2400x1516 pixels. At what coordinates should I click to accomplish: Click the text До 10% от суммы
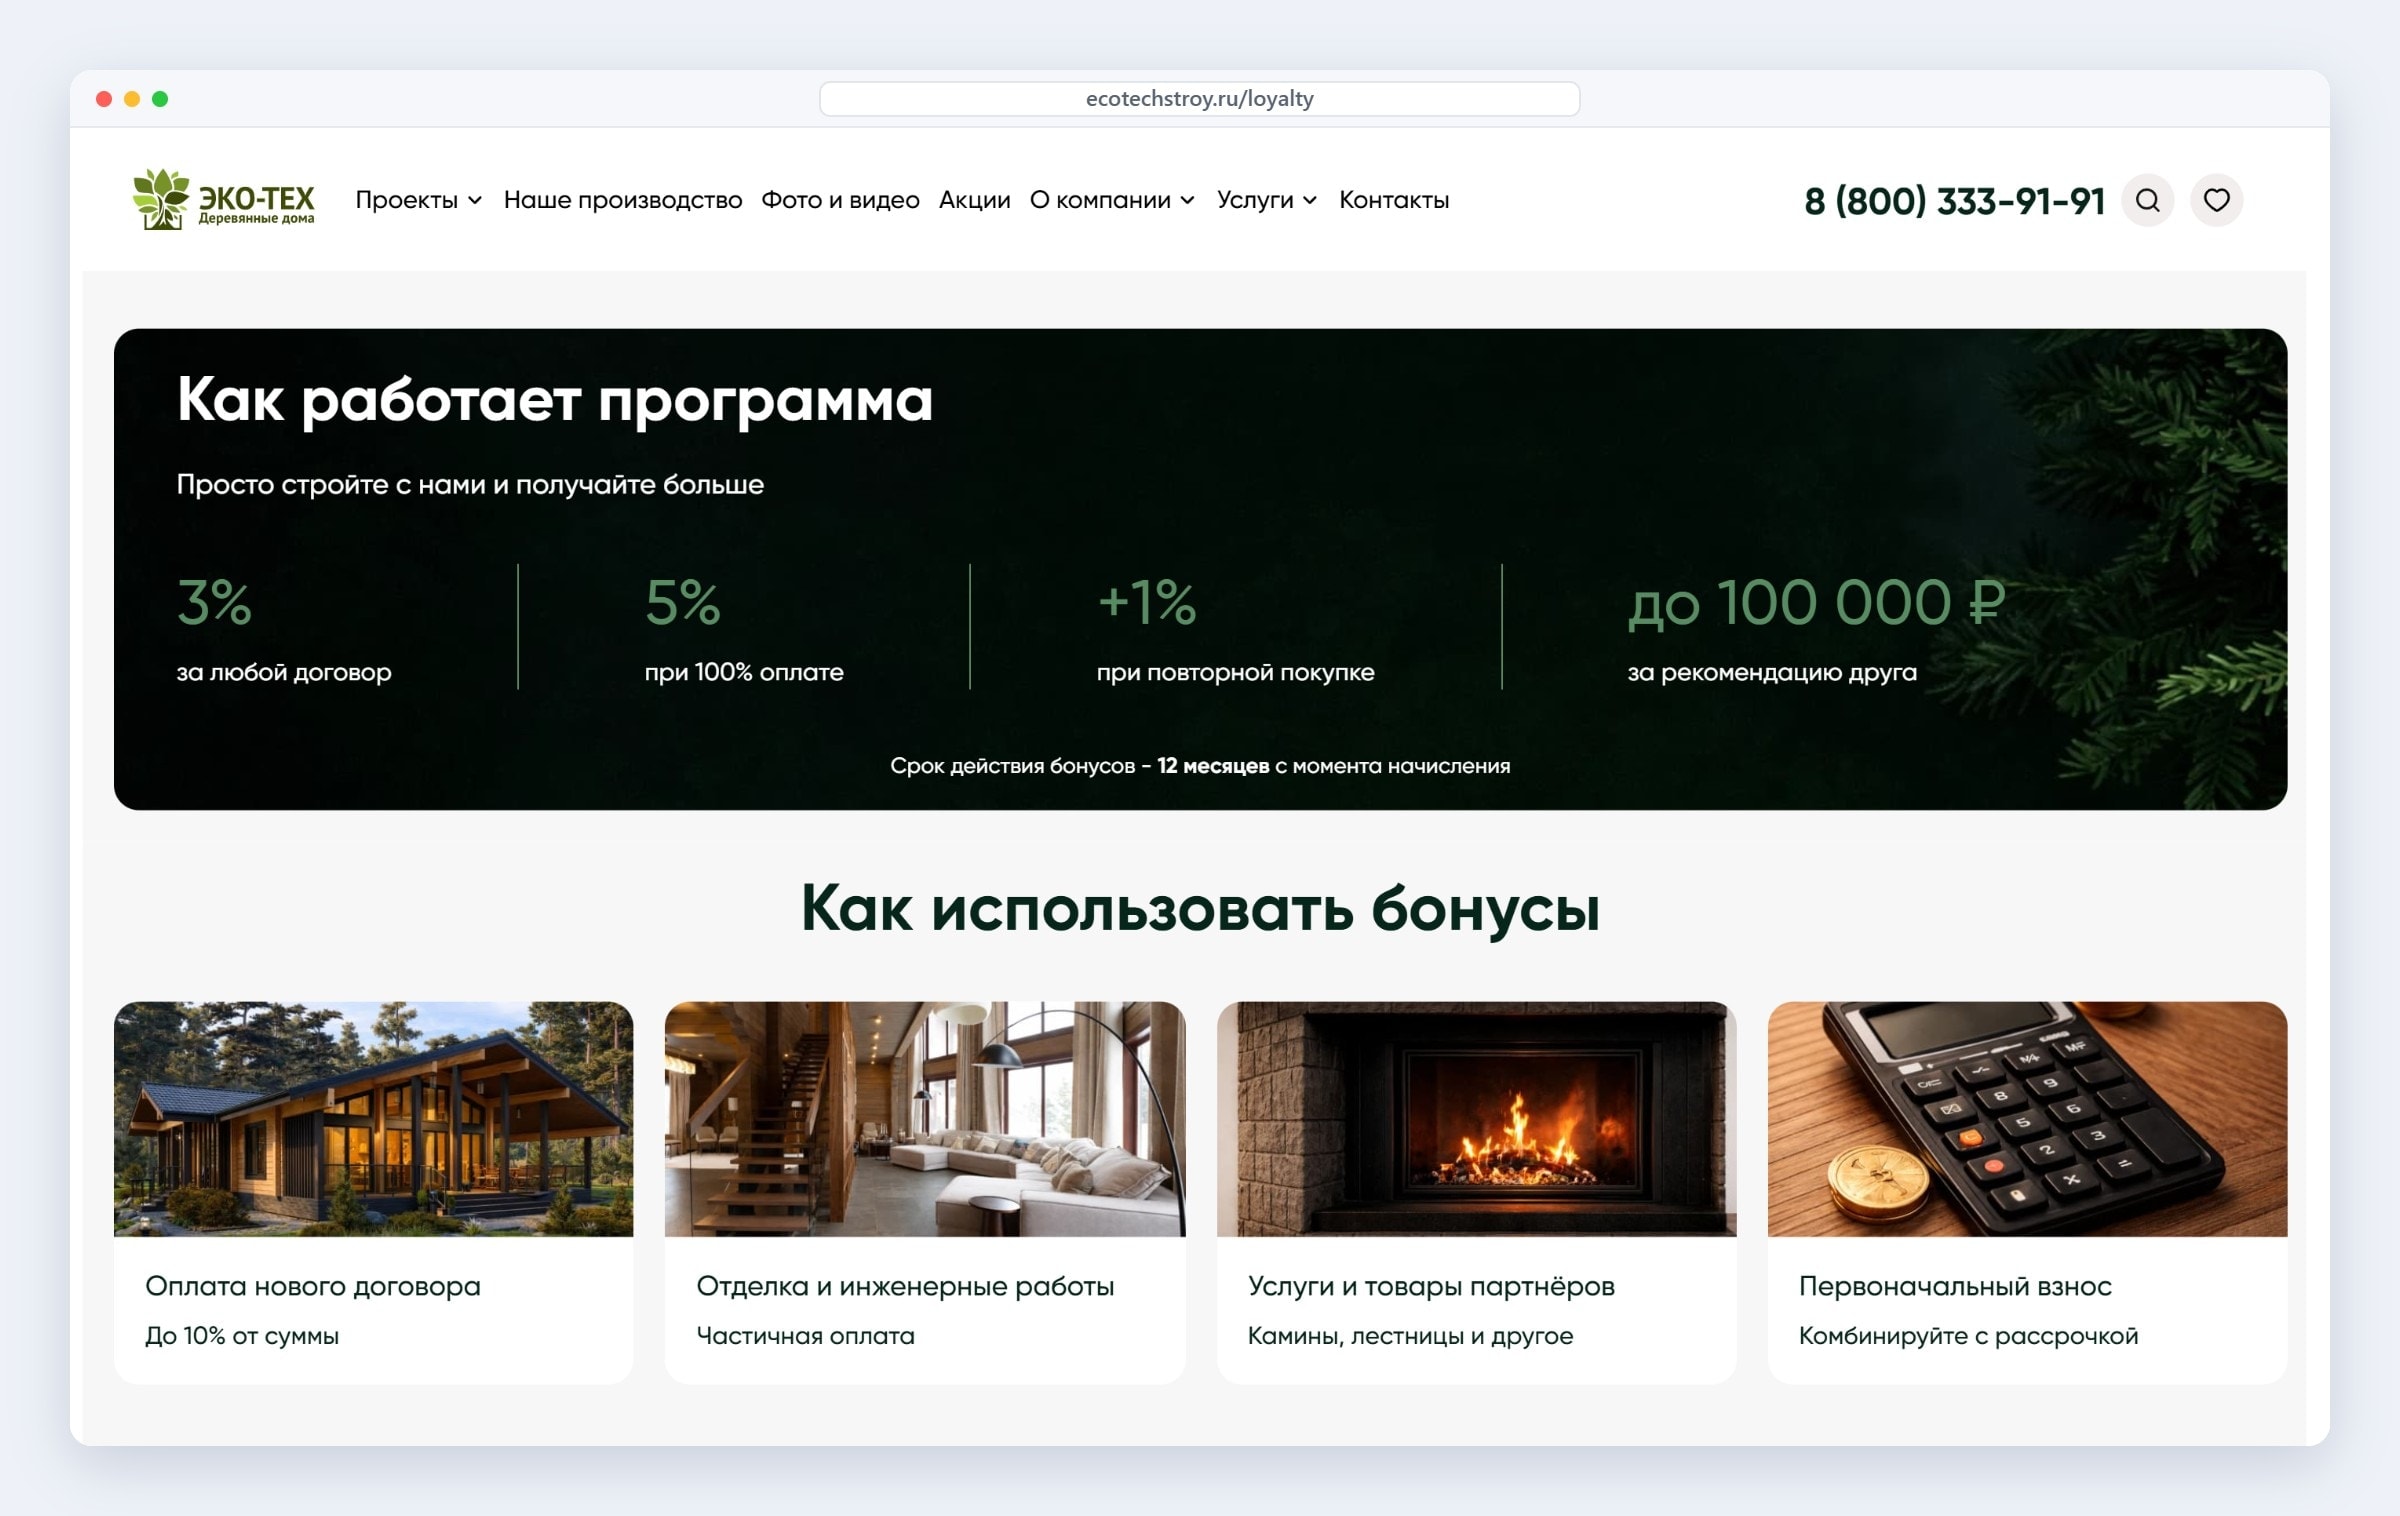[x=242, y=1336]
